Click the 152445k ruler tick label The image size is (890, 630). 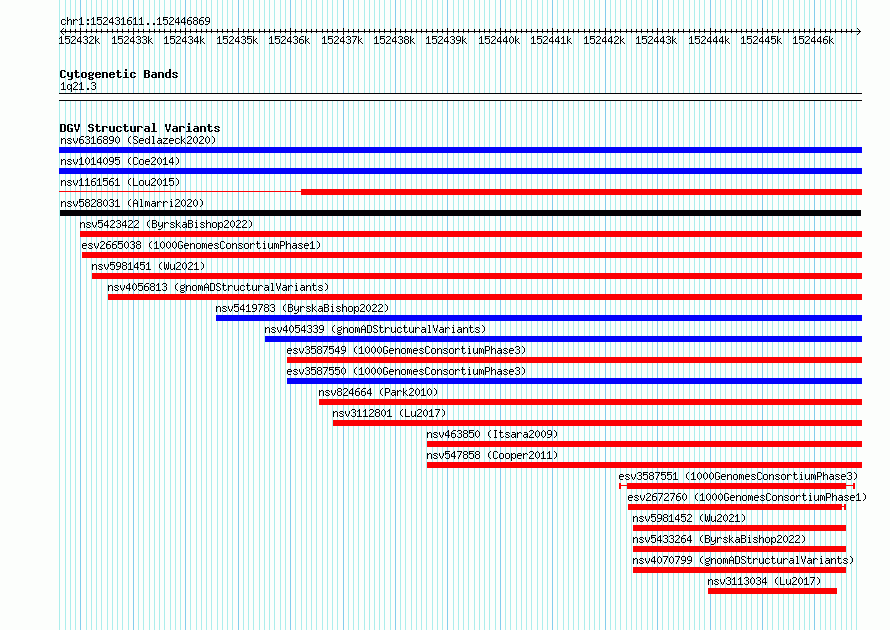coord(761,40)
